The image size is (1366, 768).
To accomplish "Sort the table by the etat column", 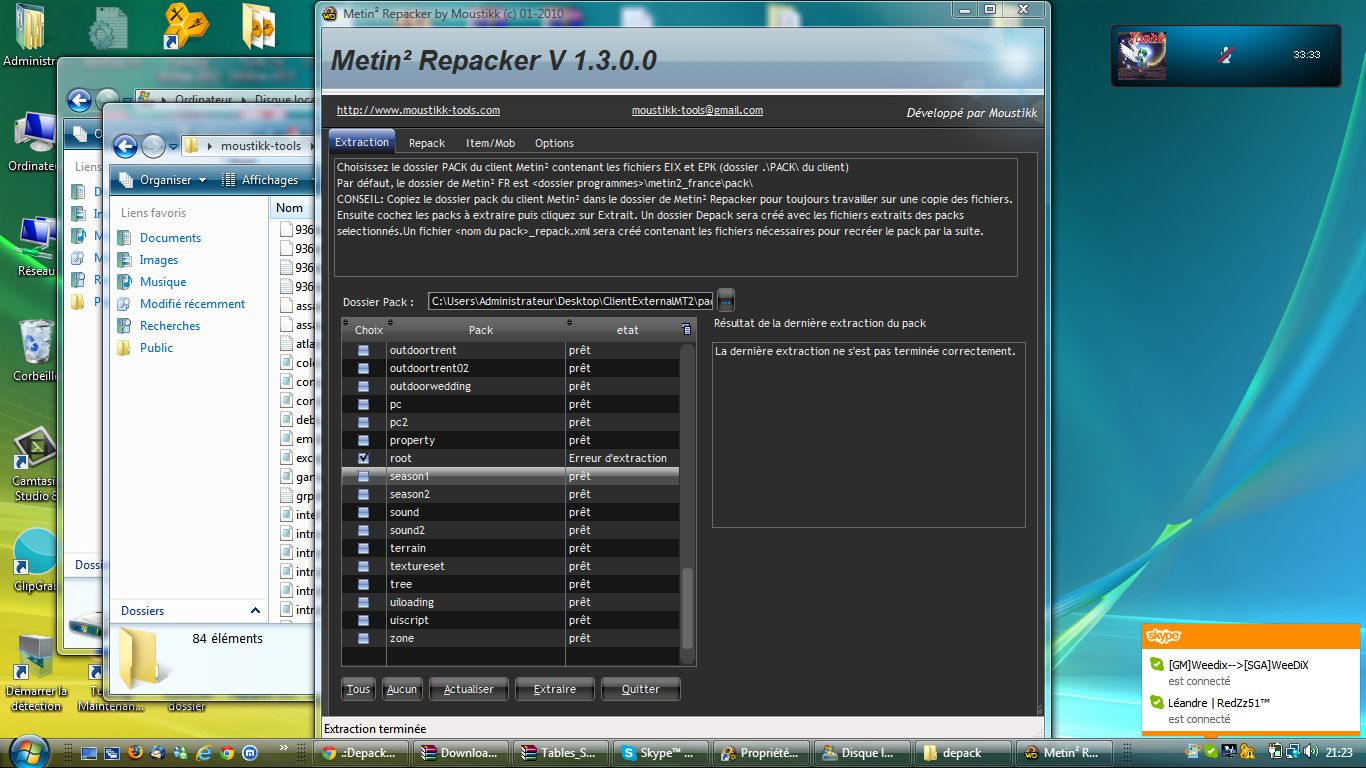I will (x=623, y=329).
